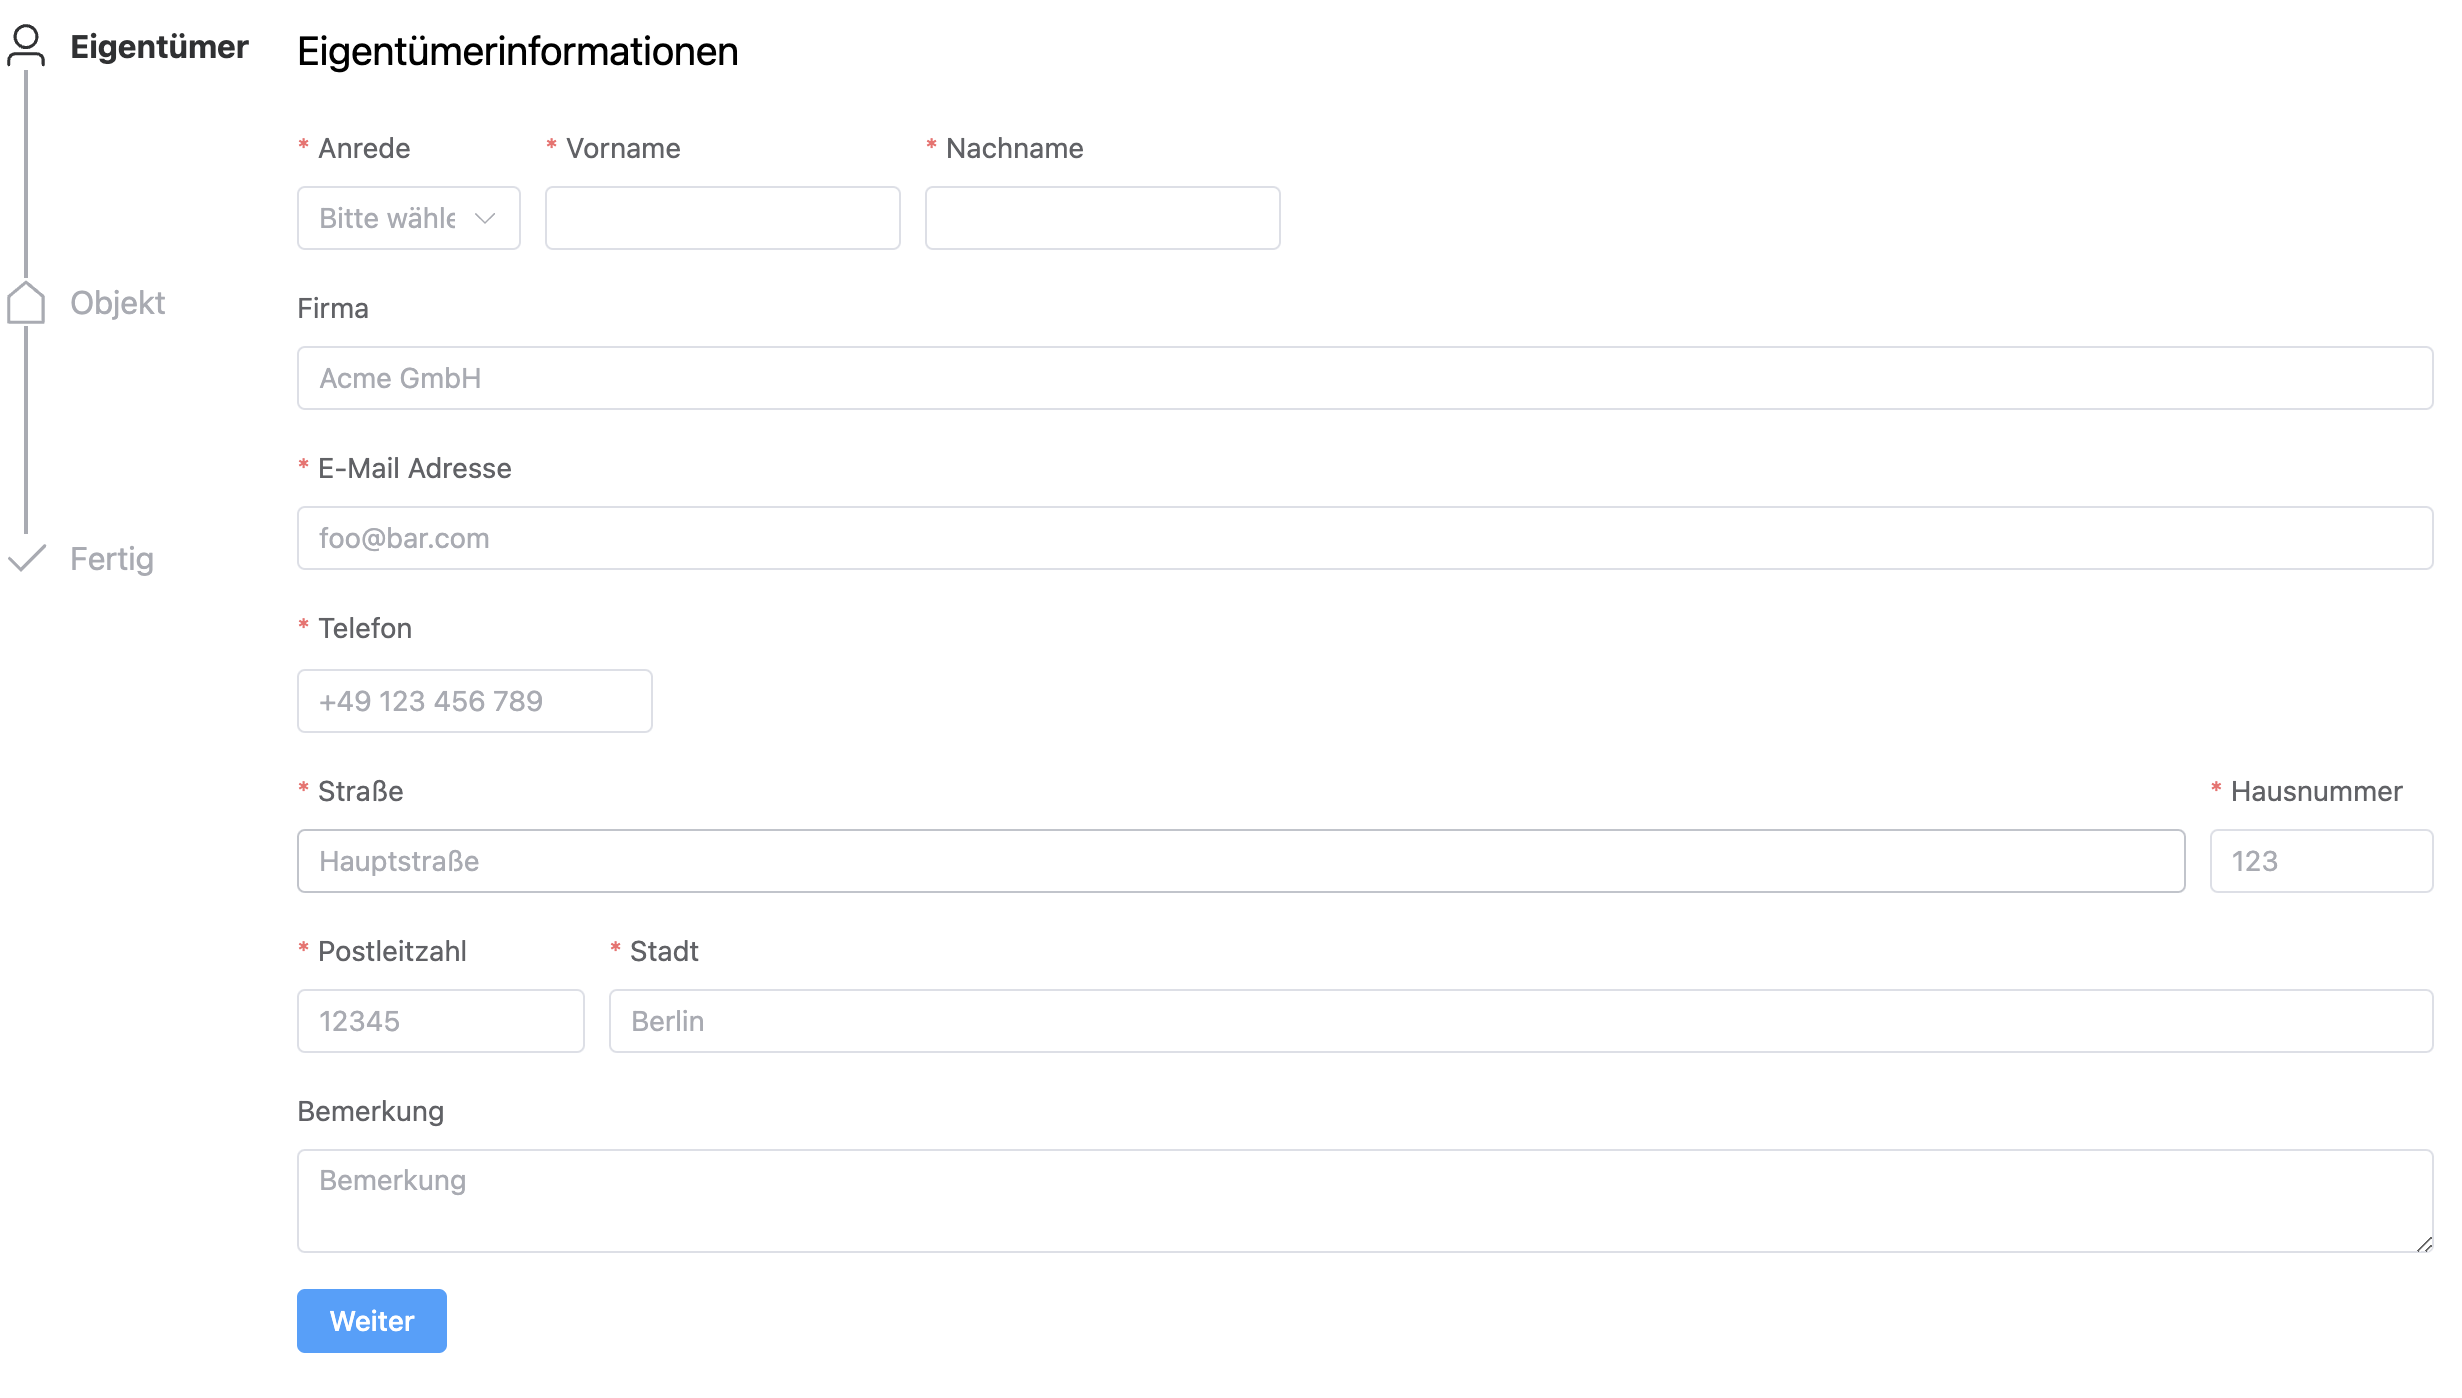Focus the Vorname input field

coord(722,218)
